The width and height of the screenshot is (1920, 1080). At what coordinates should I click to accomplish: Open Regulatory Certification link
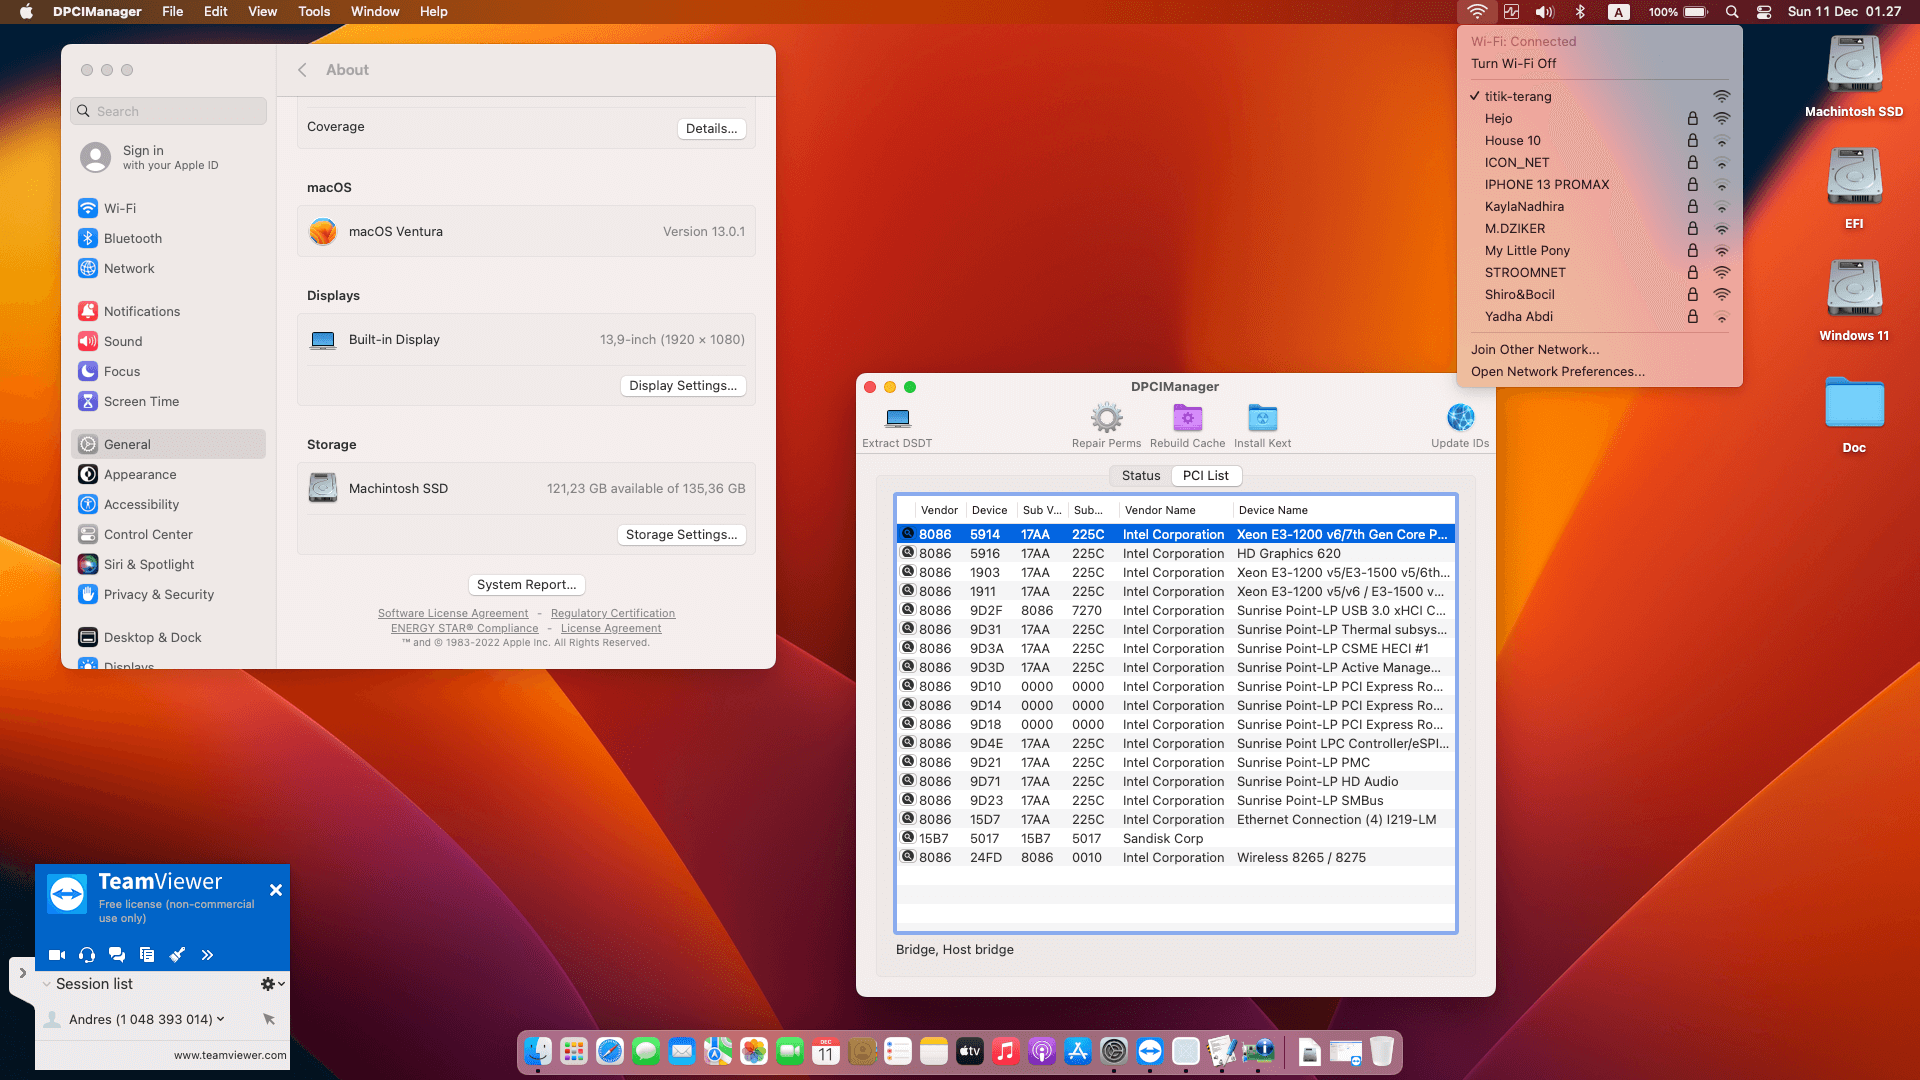(x=613, y=613)
